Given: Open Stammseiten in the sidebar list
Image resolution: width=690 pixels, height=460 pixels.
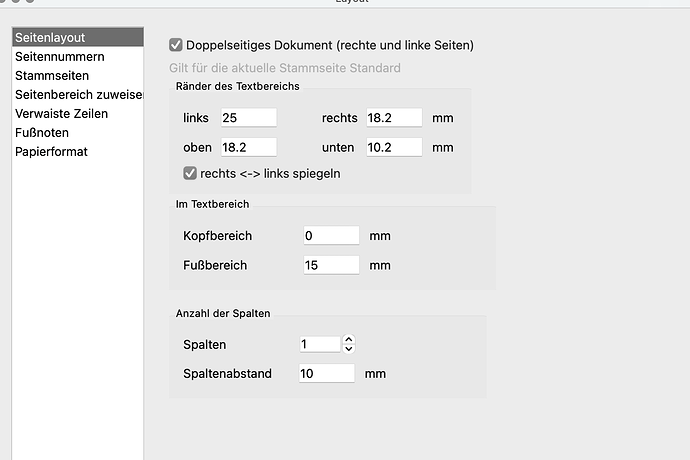Looking at the screenshot, I should point(52,75).
